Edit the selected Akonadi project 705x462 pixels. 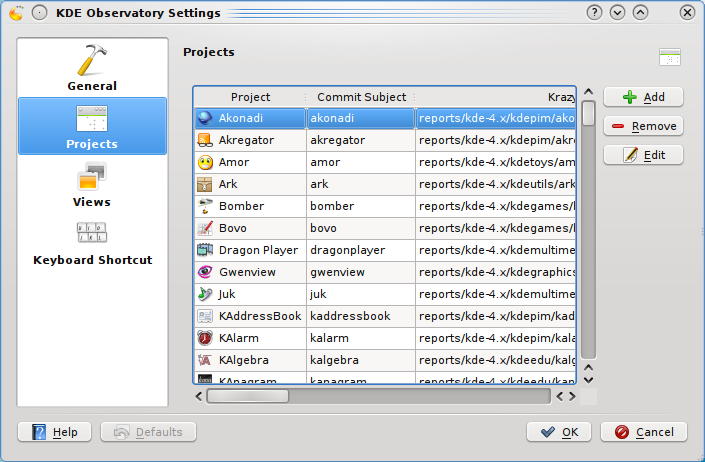643,156
